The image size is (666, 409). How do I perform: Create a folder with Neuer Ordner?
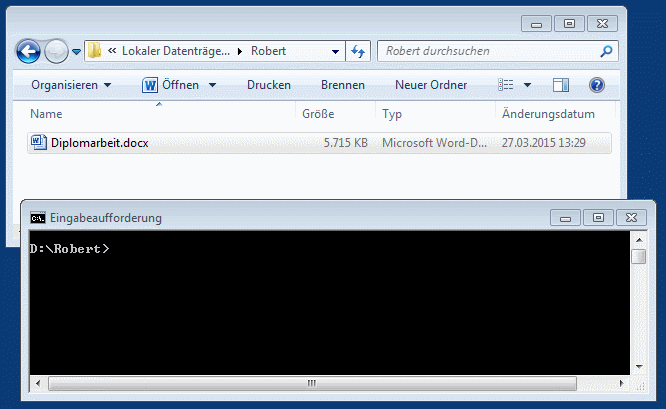click(x=431, y=85)
